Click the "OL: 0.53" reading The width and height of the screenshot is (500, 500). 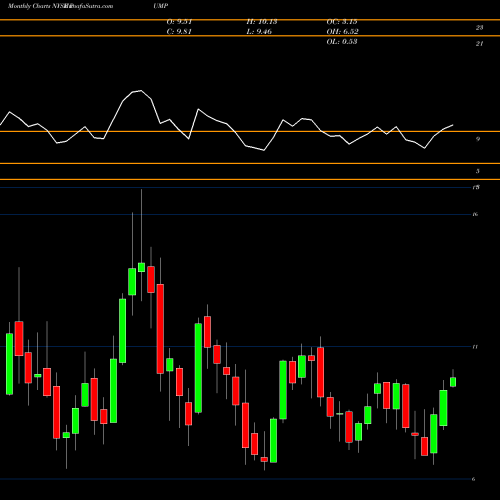point(342,42)
